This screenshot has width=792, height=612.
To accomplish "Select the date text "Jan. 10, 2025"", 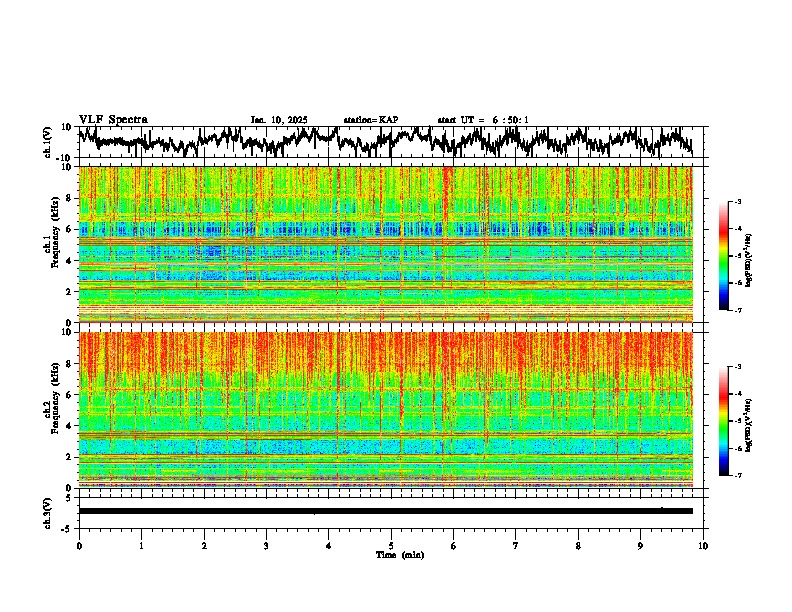I will (x=279, y=120).
